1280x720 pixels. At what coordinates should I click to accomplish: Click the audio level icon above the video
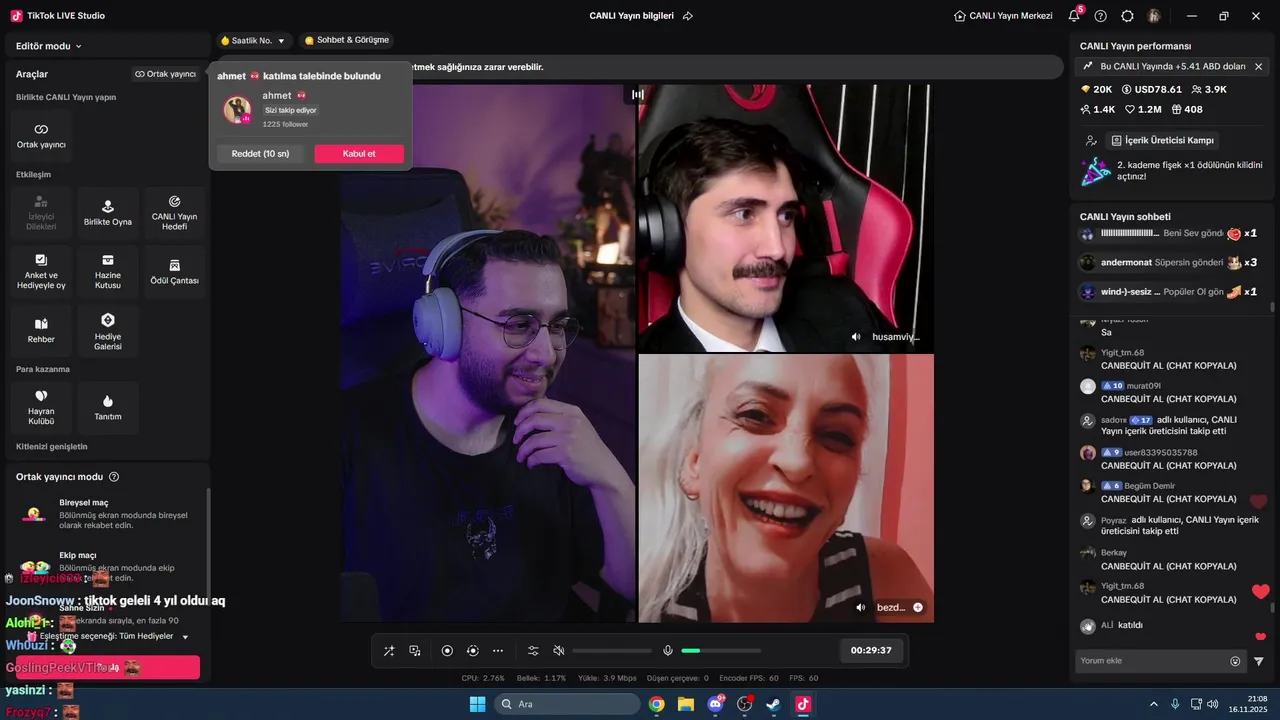pos(637,94)
